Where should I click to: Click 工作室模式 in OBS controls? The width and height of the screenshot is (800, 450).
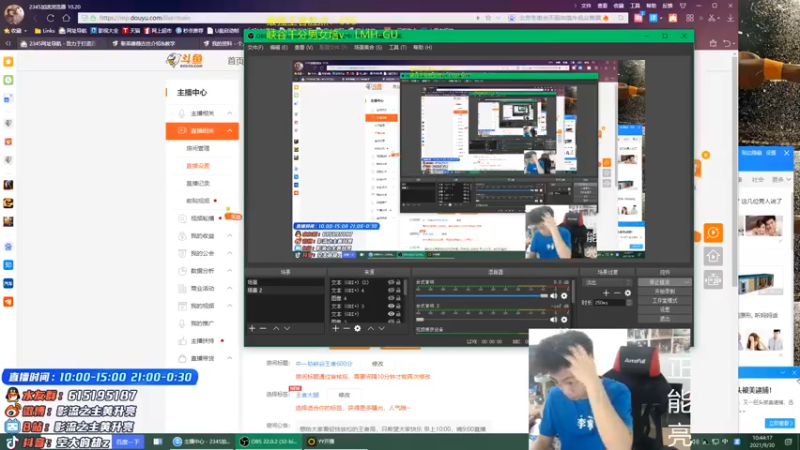tap(664, 301)
